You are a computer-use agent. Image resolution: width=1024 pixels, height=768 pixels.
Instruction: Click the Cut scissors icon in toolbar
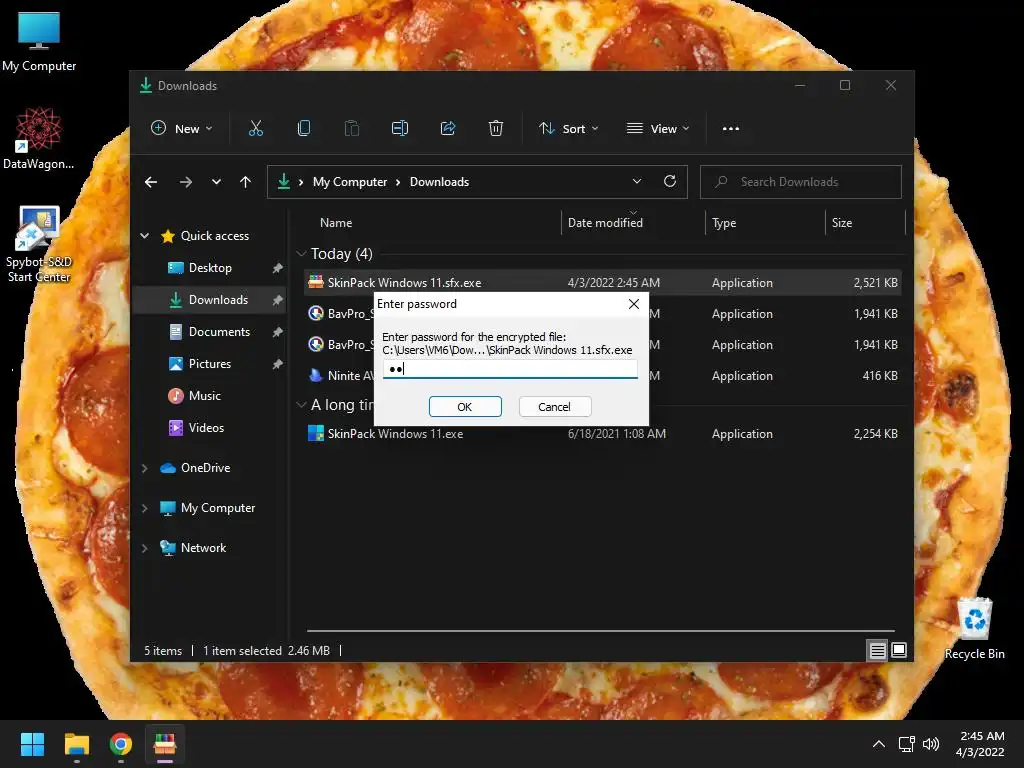[255, 129]
